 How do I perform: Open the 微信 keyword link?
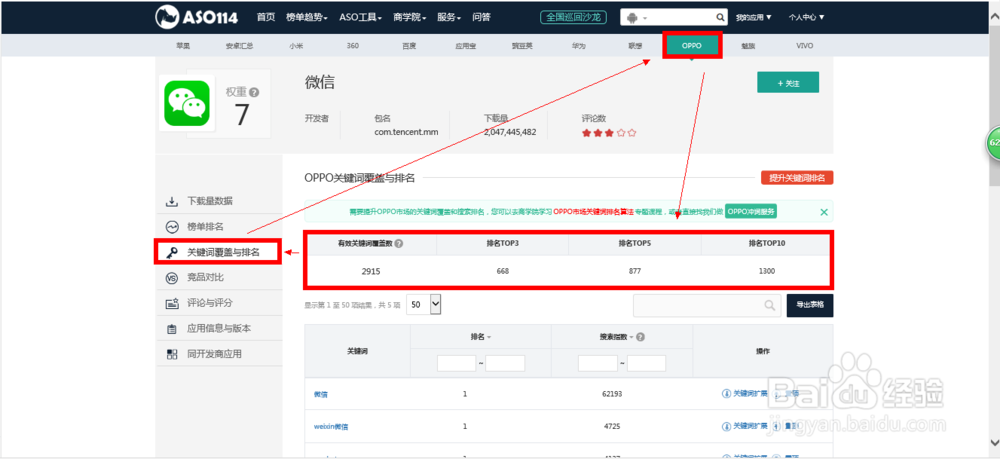pyautogui.click(x=321, y=394)
